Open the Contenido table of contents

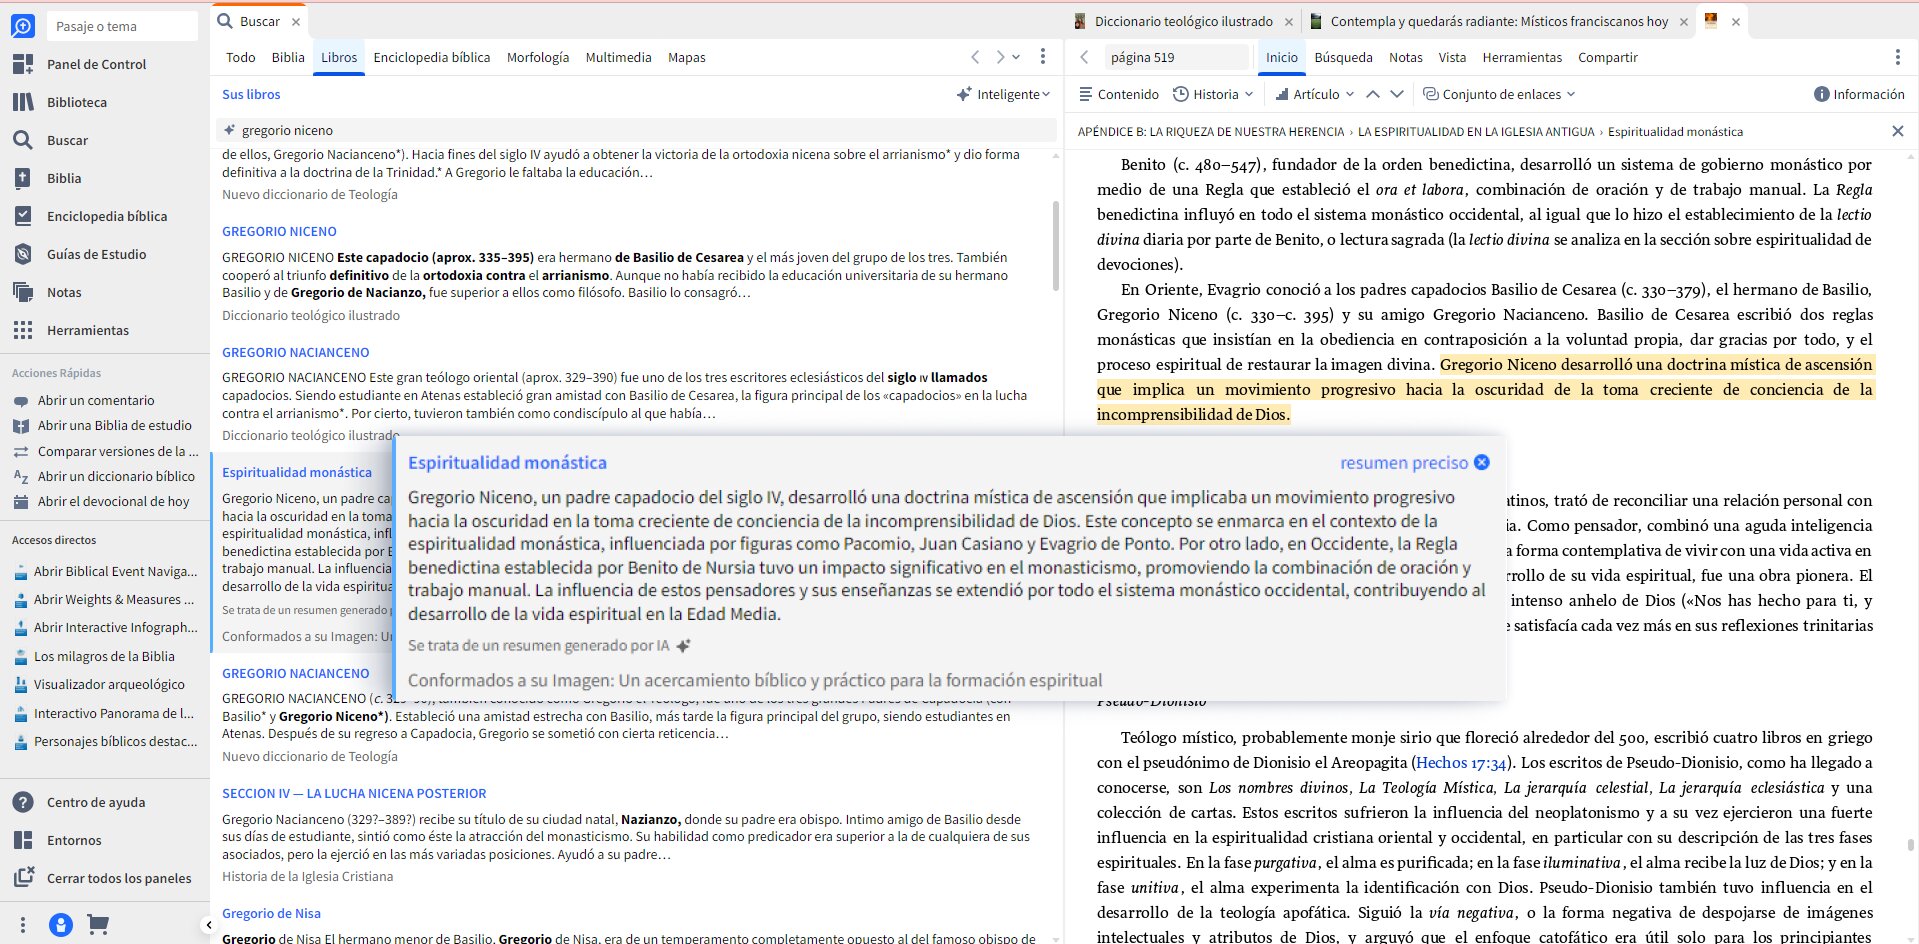pos(1119,94)
